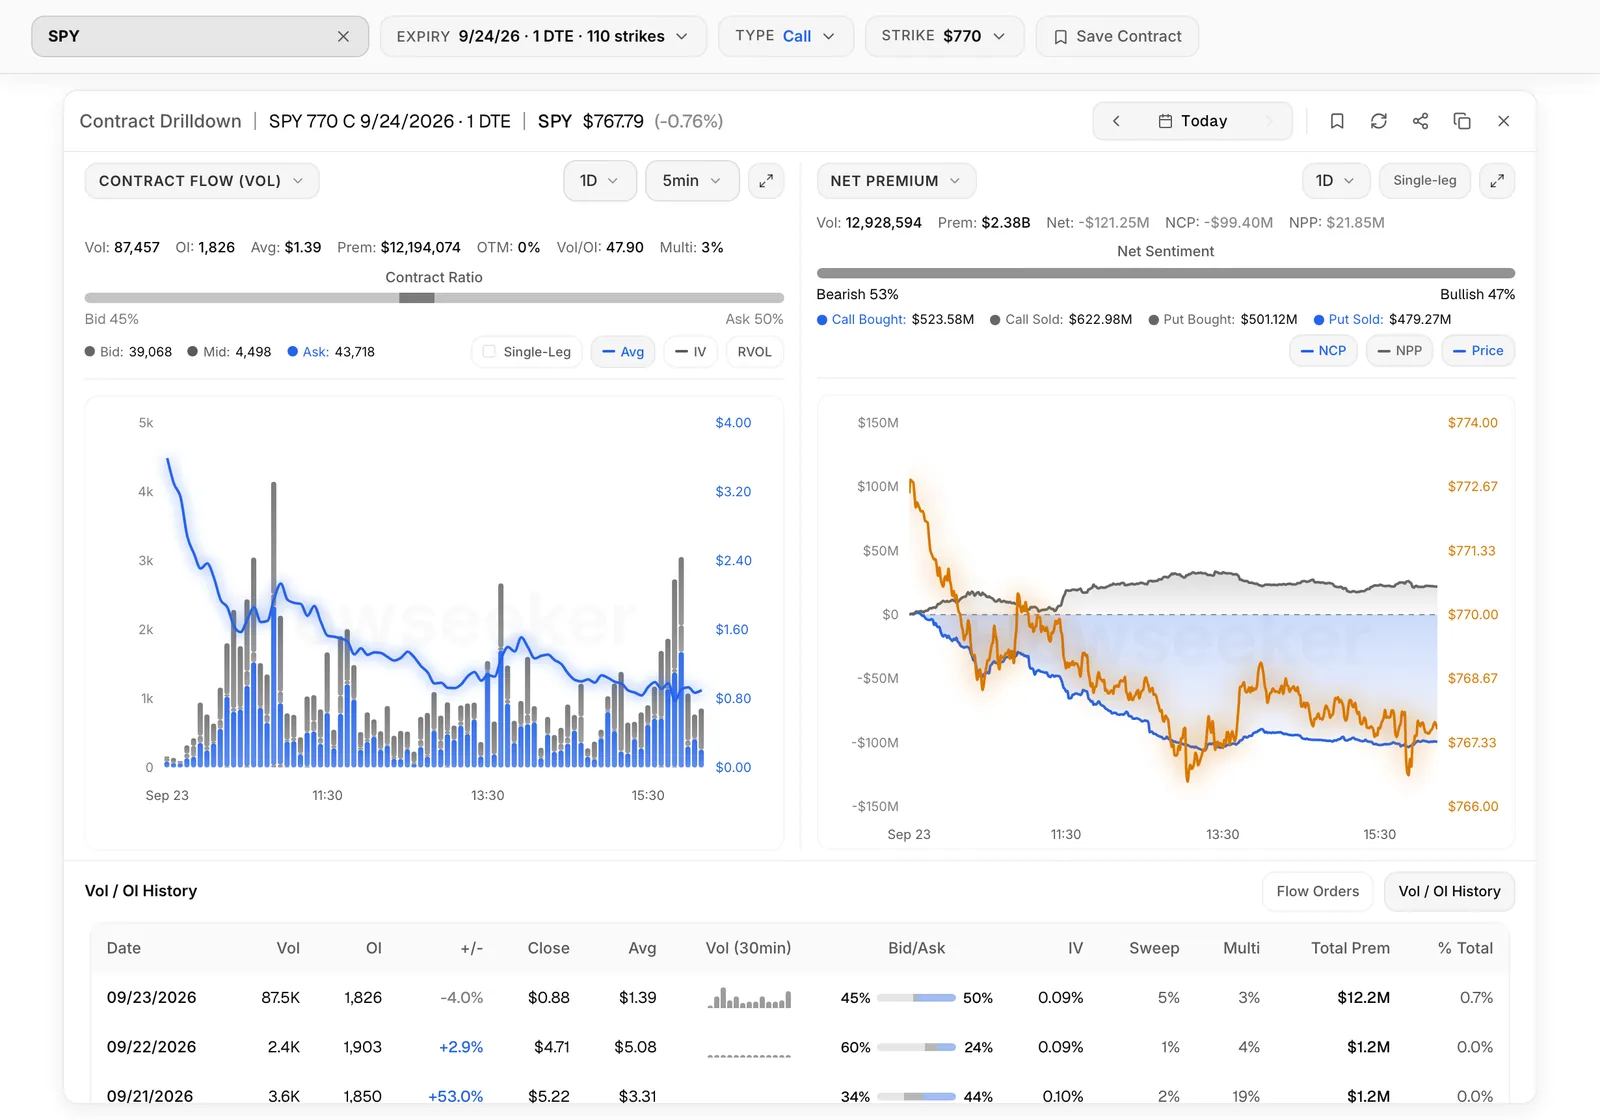Sort by the OI column header
The height and width of the screenshot is (1120, 1600).
tap(374, 948)
